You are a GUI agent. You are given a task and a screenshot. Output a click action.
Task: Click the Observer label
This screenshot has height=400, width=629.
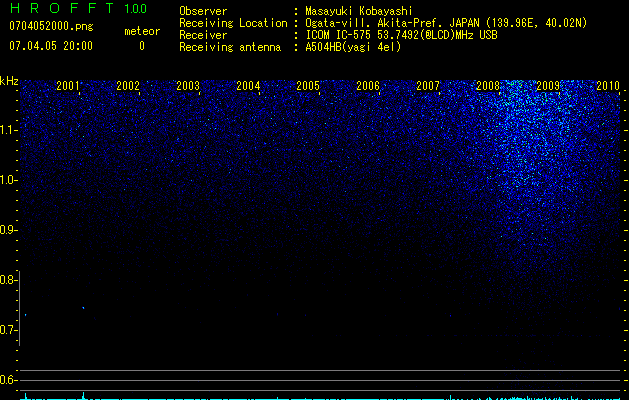point(203,11)
